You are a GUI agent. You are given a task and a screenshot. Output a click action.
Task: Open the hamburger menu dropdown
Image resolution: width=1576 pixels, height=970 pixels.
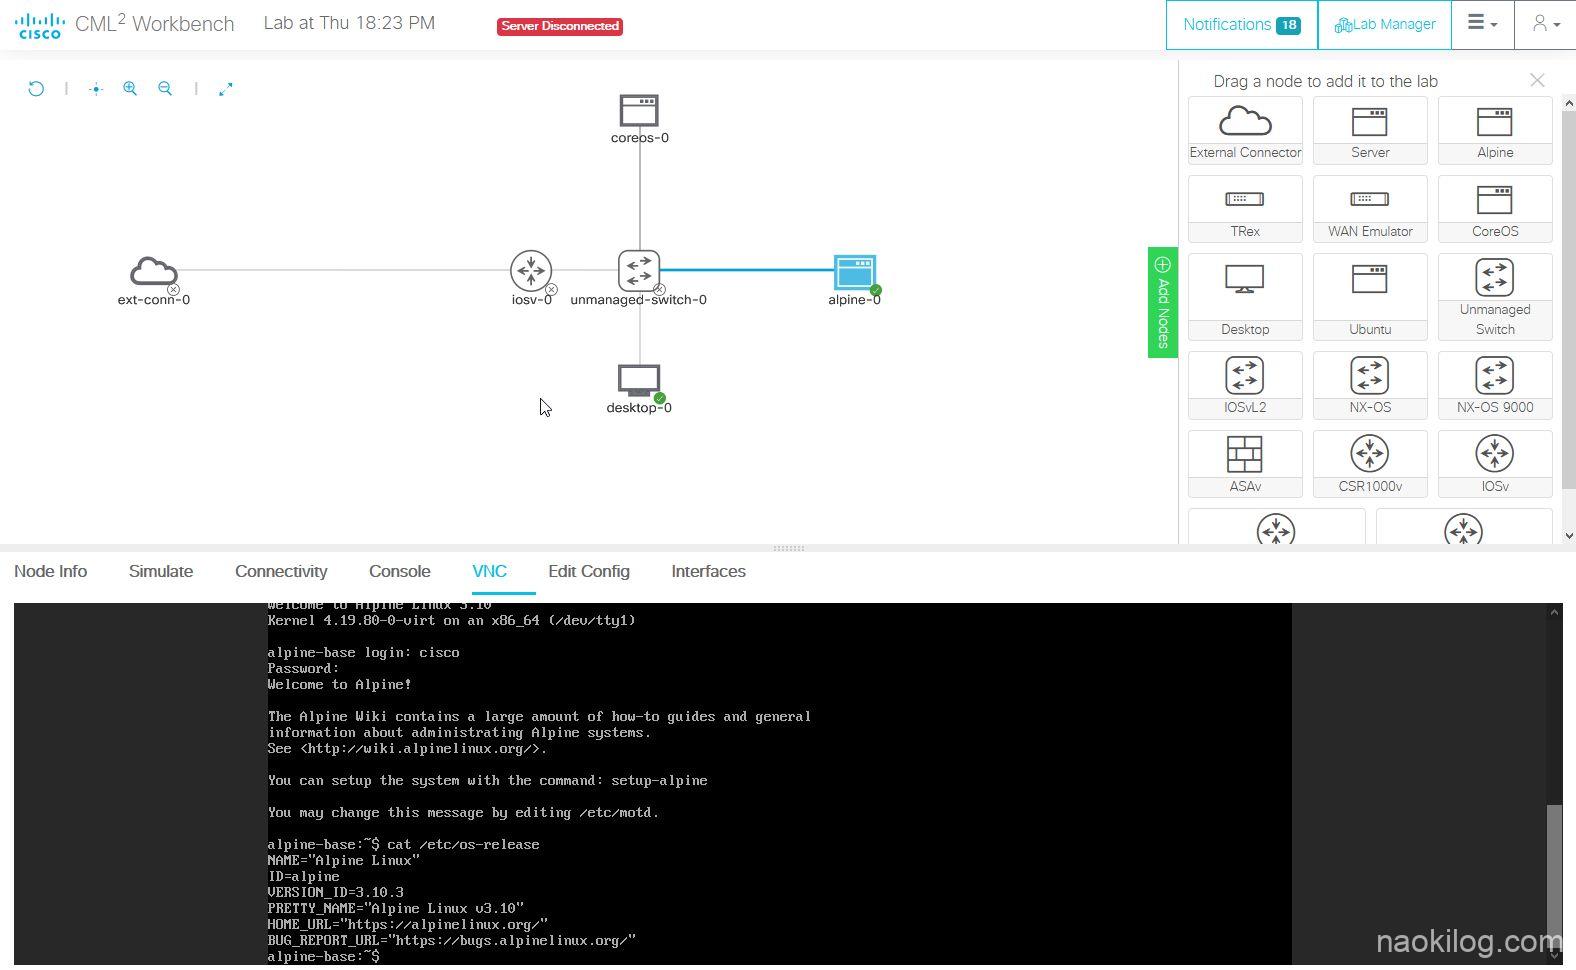pyautogui.click(x=1482, y=23)
